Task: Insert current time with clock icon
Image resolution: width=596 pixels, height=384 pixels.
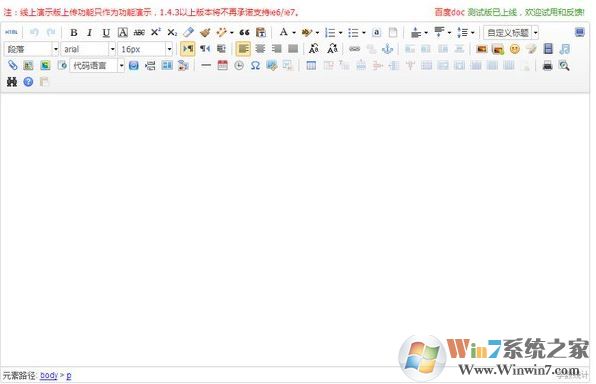Action: tap(239, 65)
